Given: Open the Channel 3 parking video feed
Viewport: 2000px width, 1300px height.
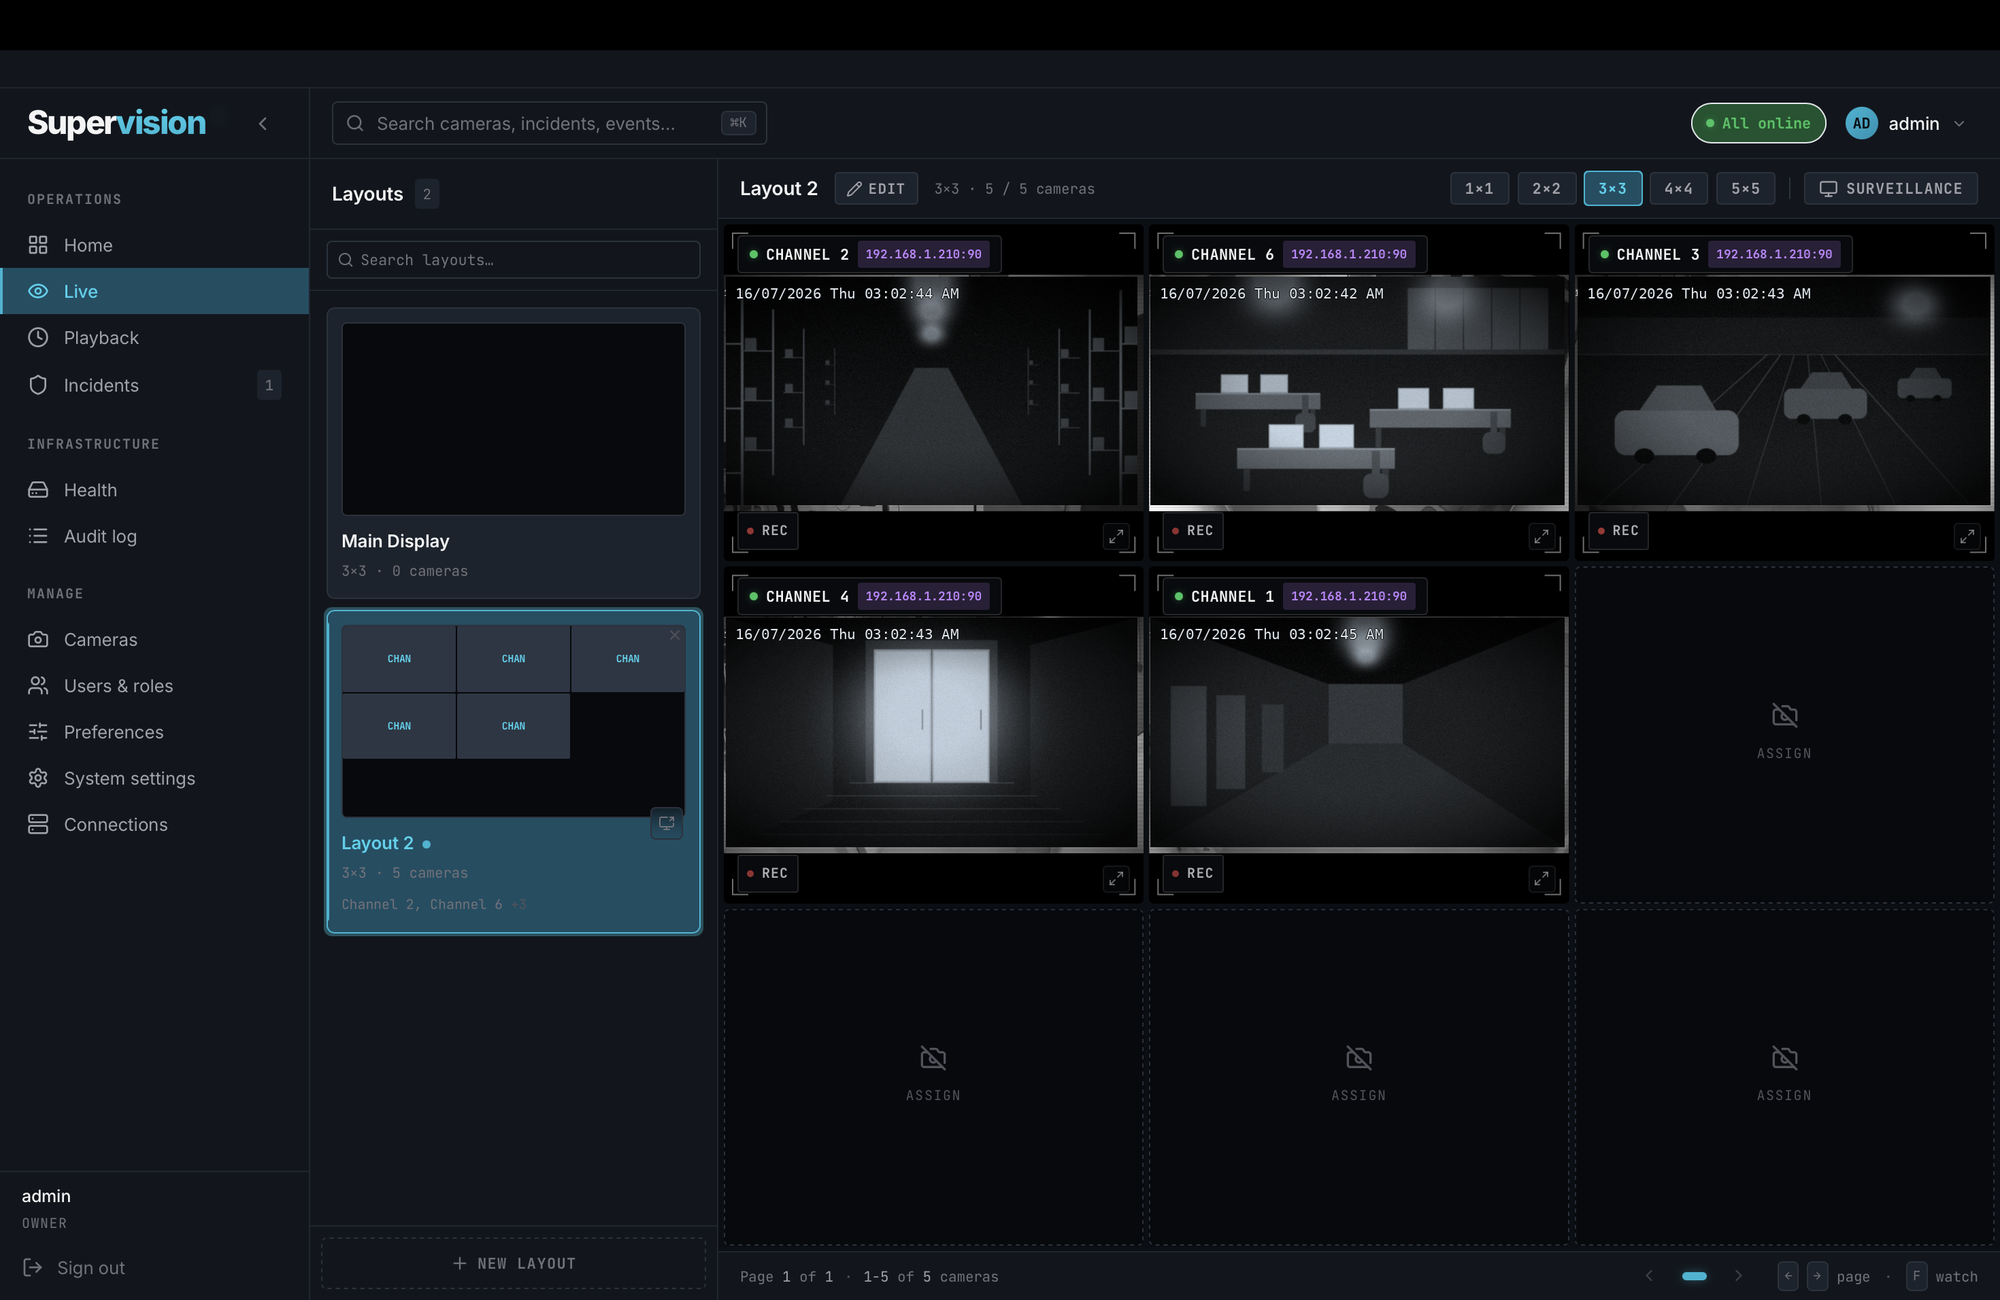Looking at the screenshot, I should pos(1784,392).
